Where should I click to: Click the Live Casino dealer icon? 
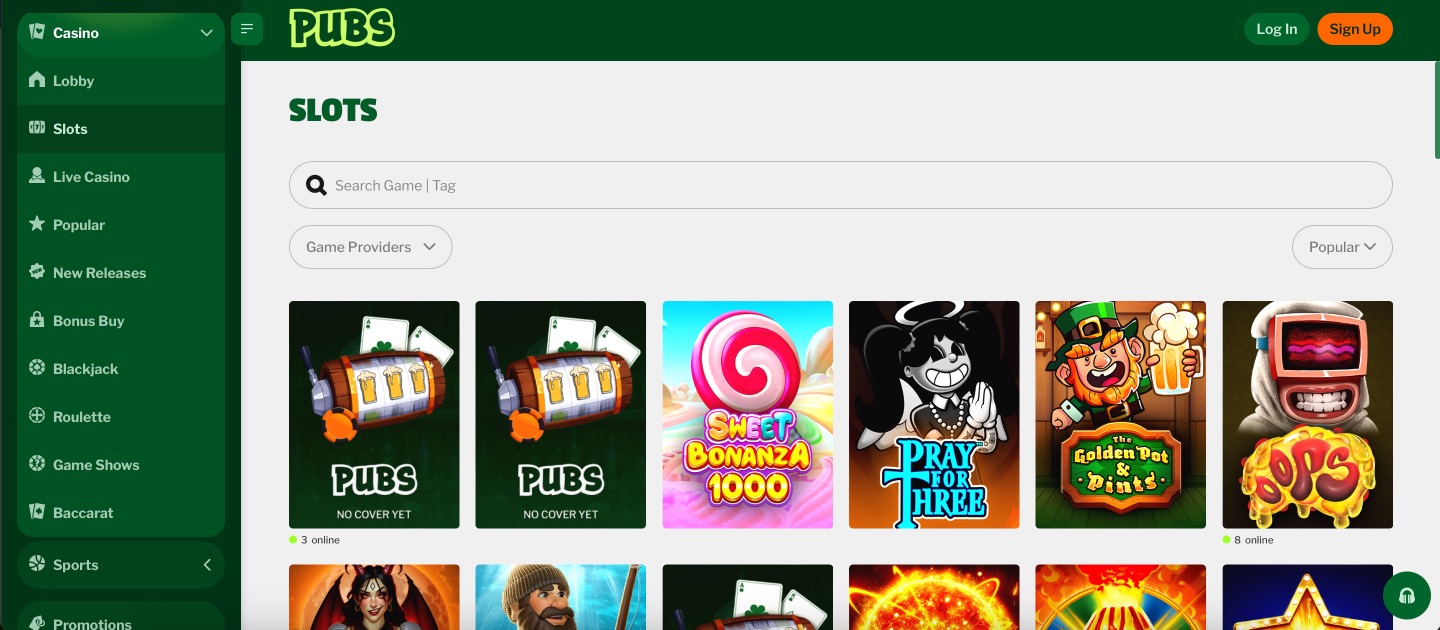pyautogui.click(x=37, y=176)
